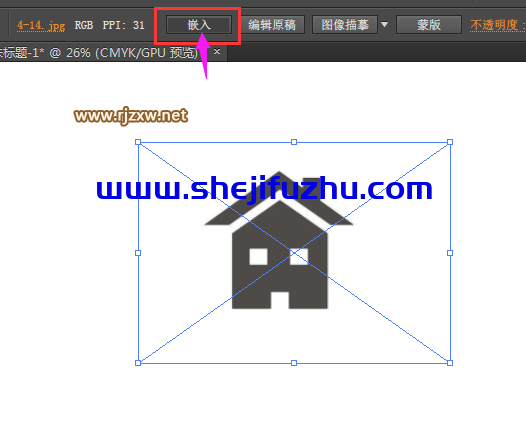This screenshot has width=526, height=428.
Task: Select the bottom-center selection handle
Action: [x=294, y=363]
